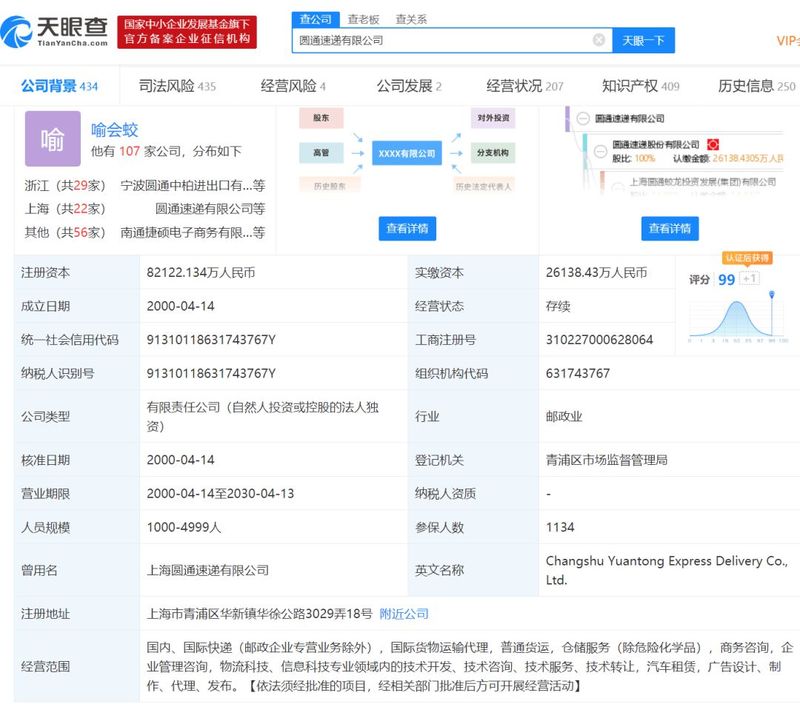This screenshot has height=704, width=800.
Task: Click the 存续 operating status value
Action: tap(558, 306)
